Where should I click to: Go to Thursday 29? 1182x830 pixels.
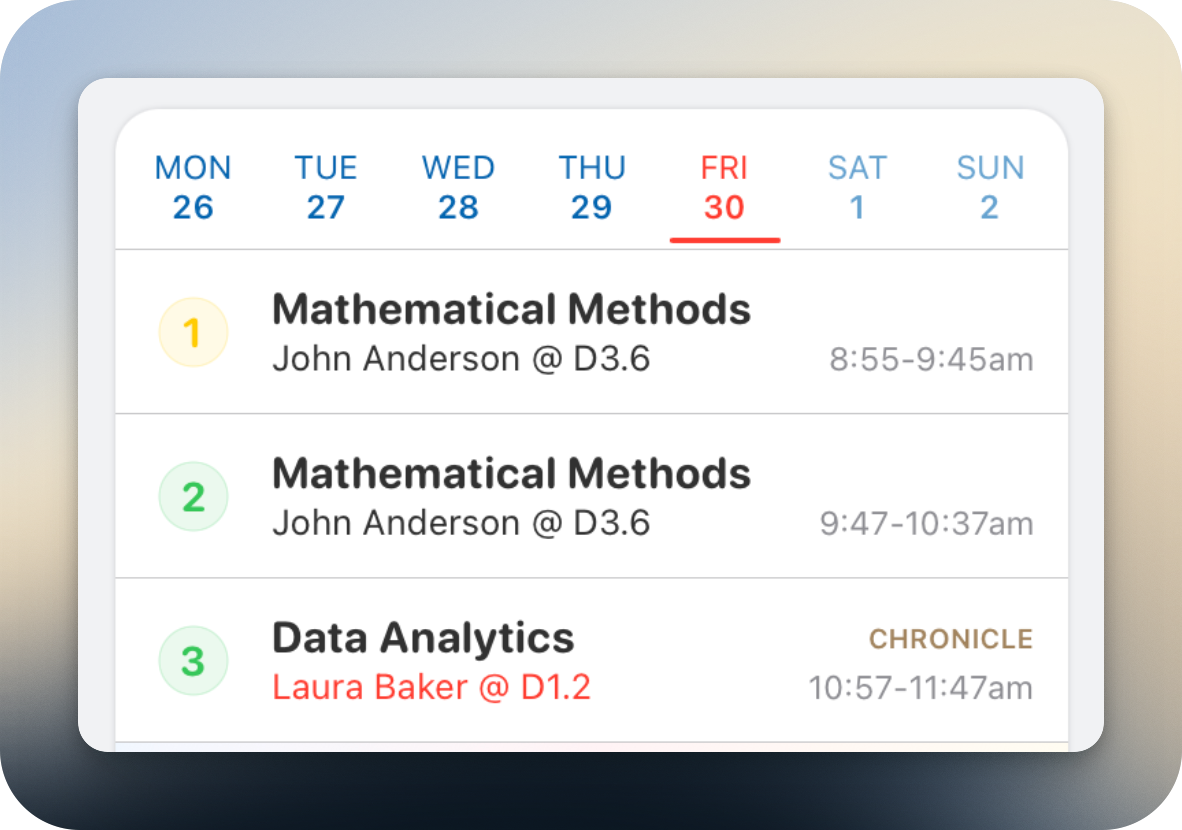click(592, 187)
